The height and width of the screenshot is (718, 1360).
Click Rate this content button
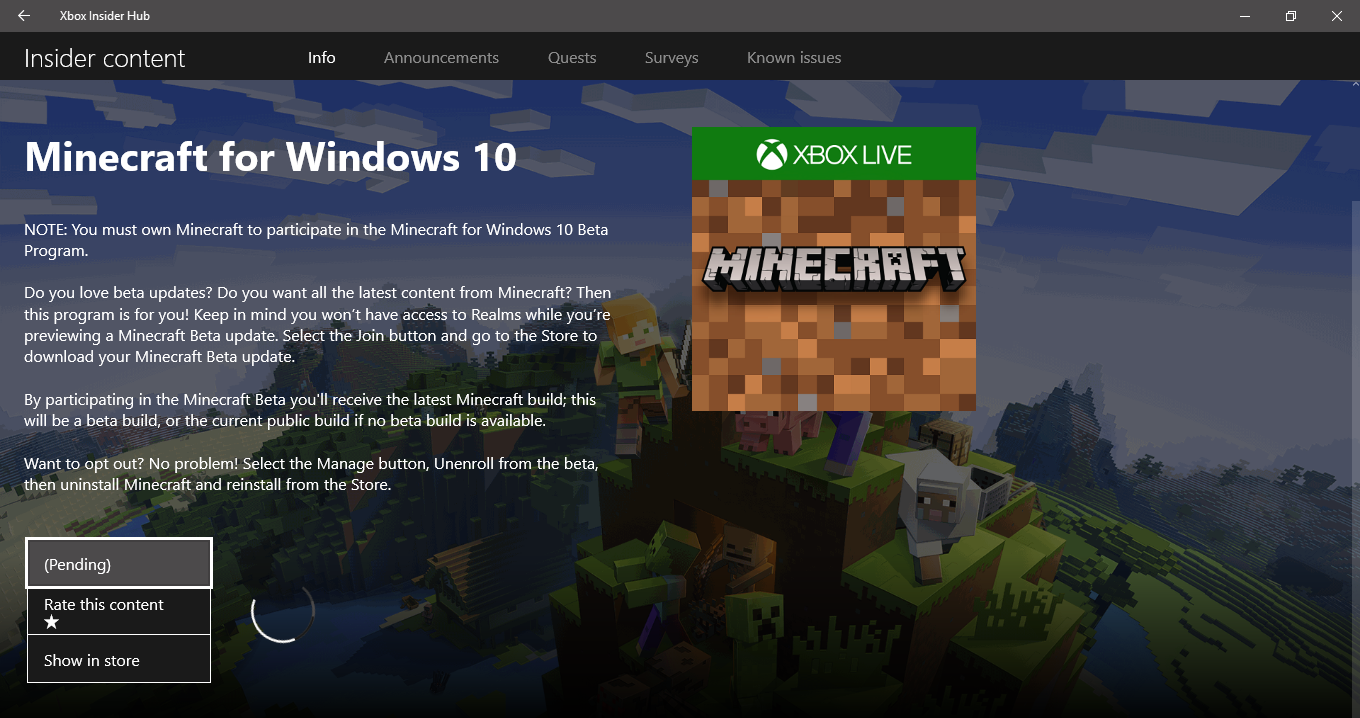pos(119,612)
